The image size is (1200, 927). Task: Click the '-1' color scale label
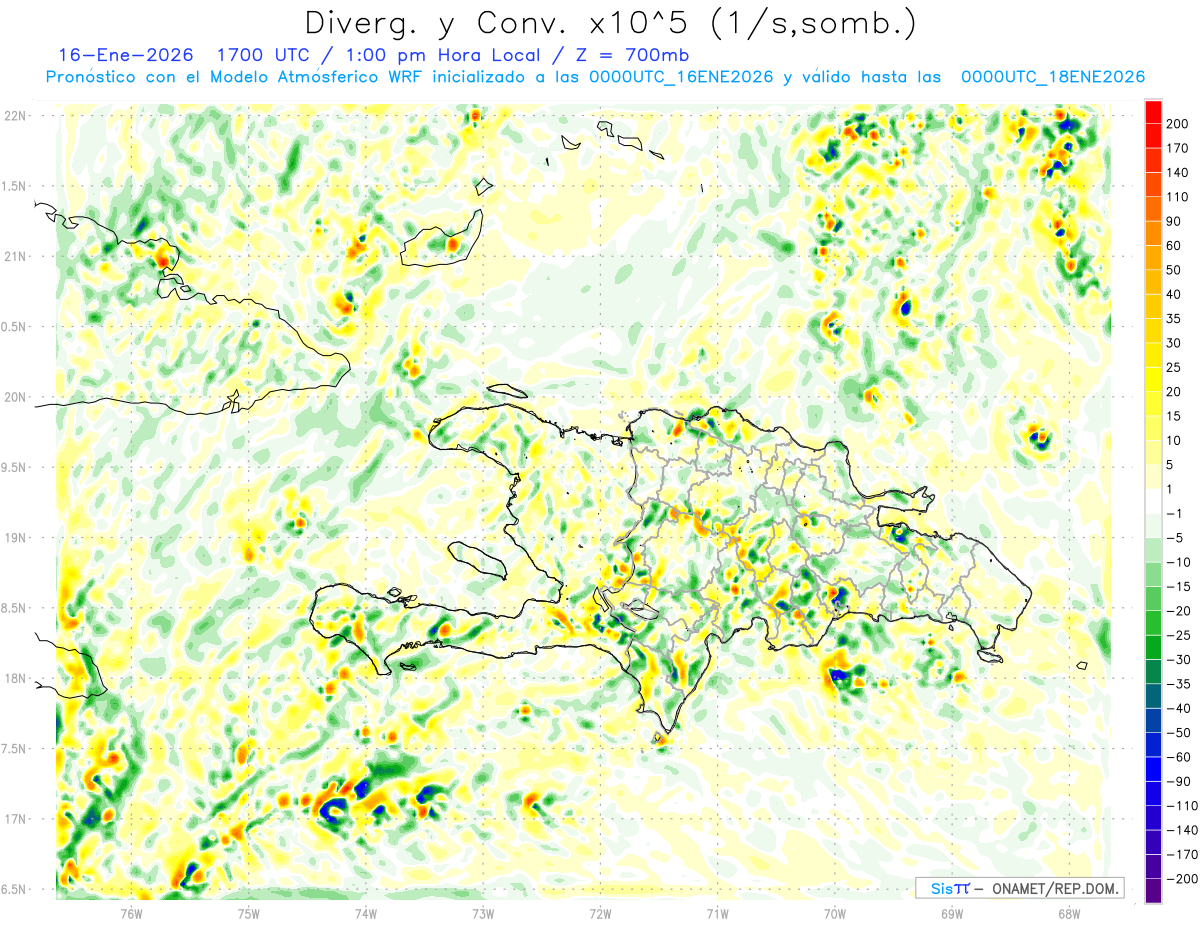1176,514
